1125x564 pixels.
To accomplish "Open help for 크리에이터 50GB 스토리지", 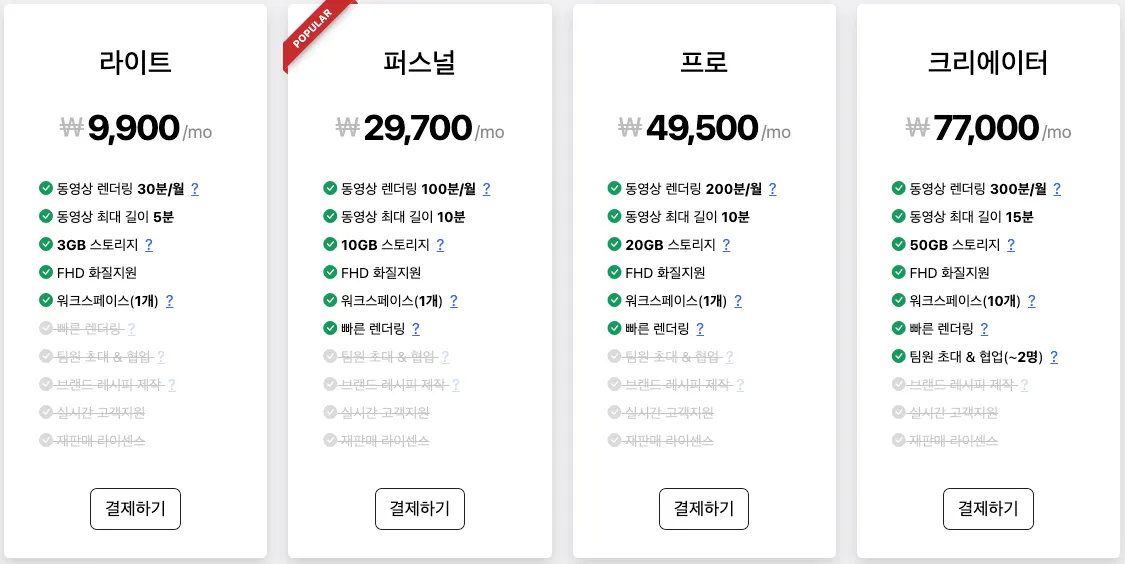I will (1010, 245).
